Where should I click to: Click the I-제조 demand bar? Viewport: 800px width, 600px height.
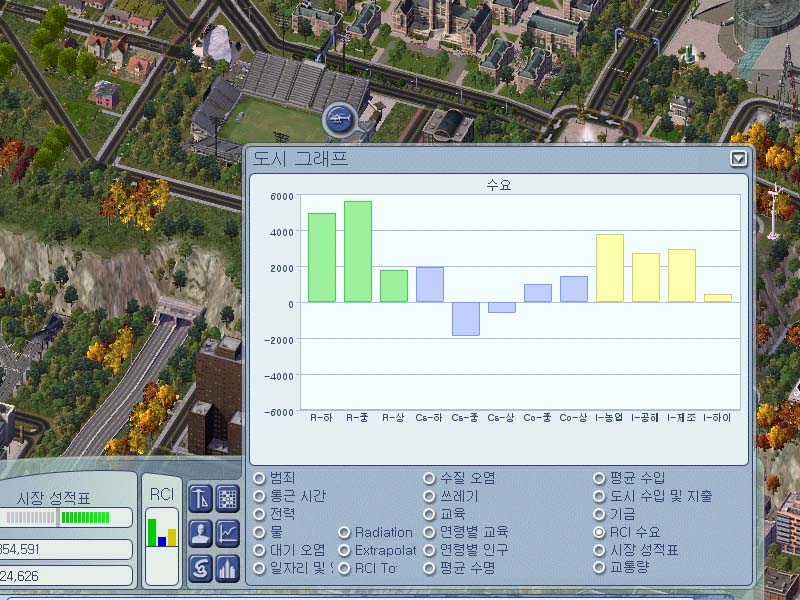click(x=682, y=276)
